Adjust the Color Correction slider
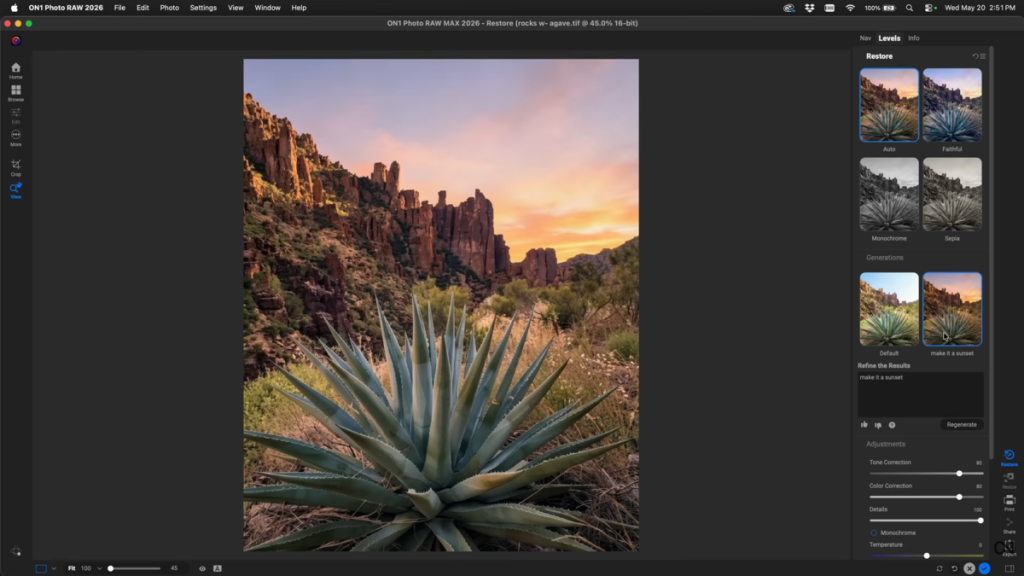Image resolution: width=1024 pixels, height=576 pixels. (926, 497)
